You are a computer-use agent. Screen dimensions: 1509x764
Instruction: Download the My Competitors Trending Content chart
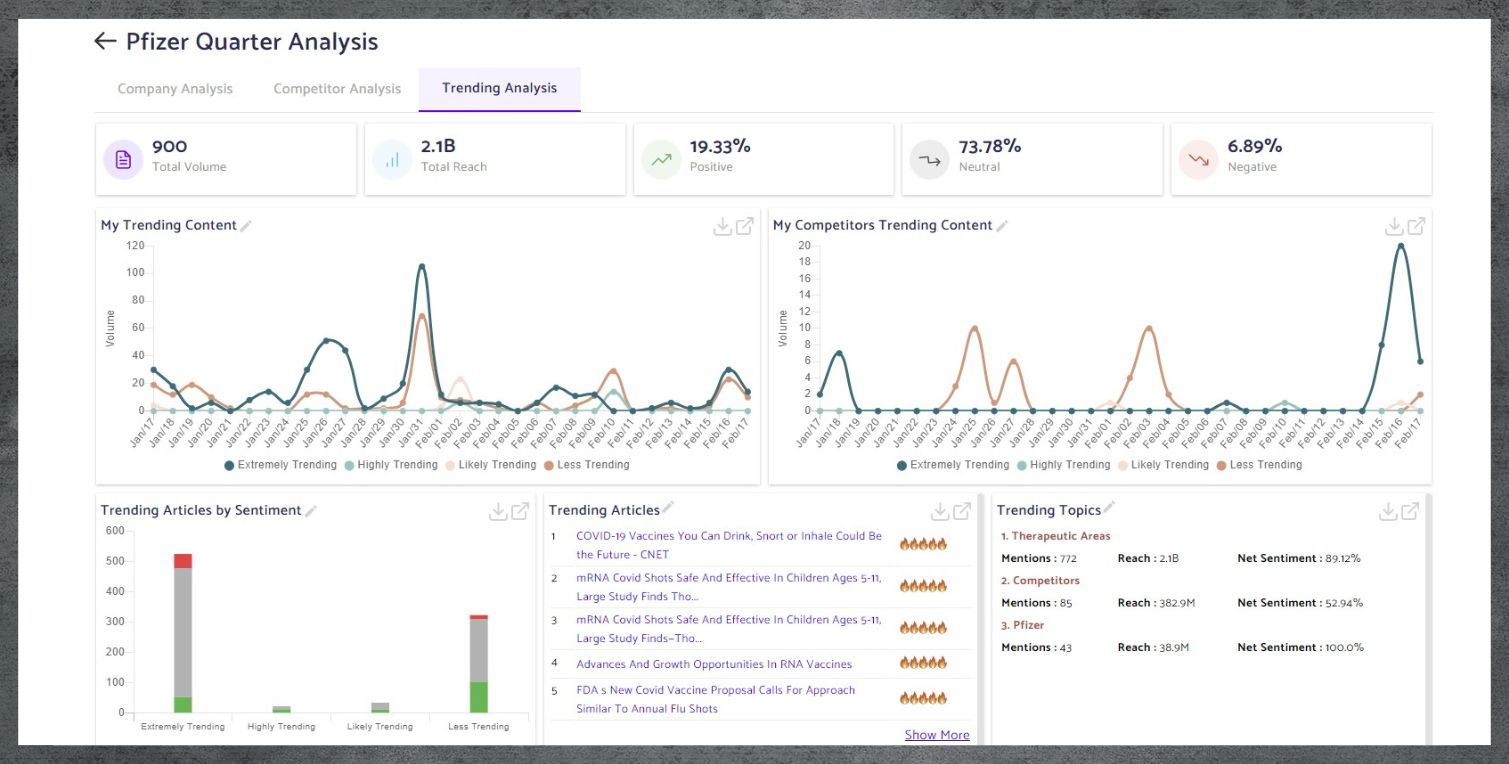(1394, 226)
